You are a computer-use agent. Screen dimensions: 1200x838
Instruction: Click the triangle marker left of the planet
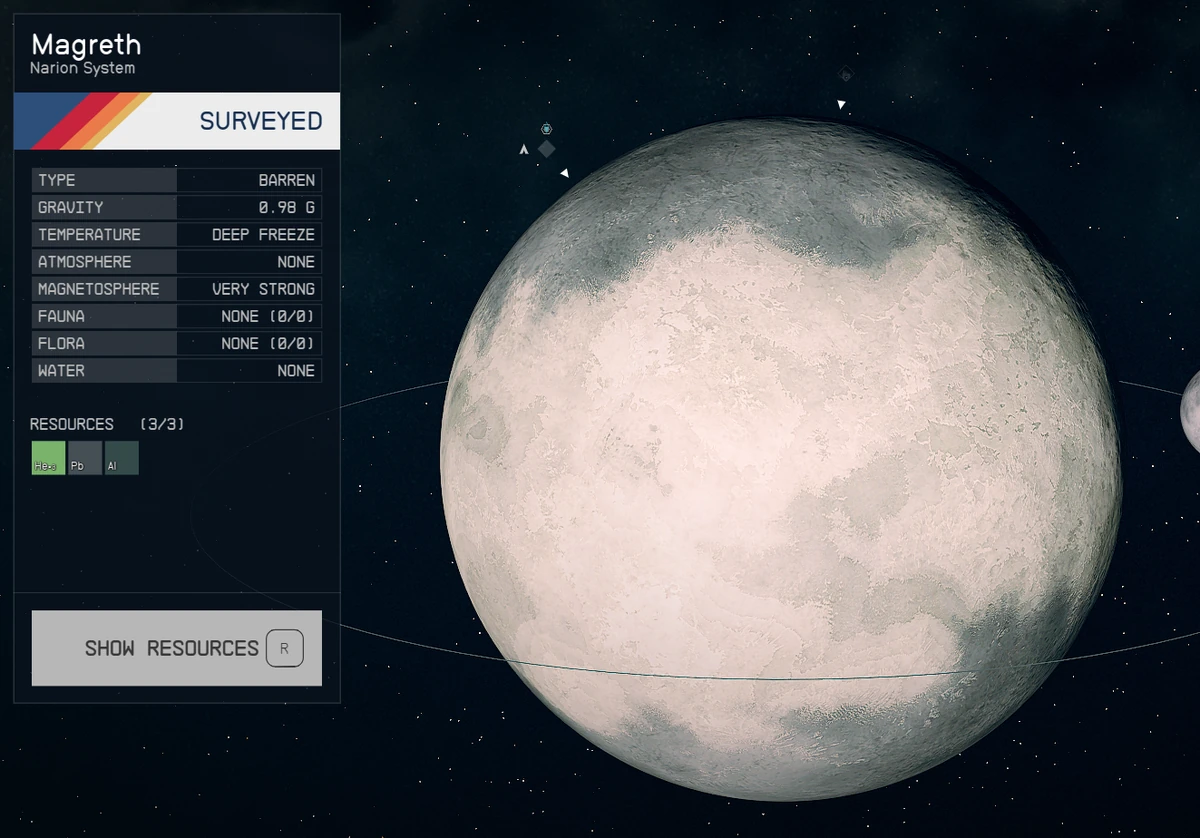564,172
